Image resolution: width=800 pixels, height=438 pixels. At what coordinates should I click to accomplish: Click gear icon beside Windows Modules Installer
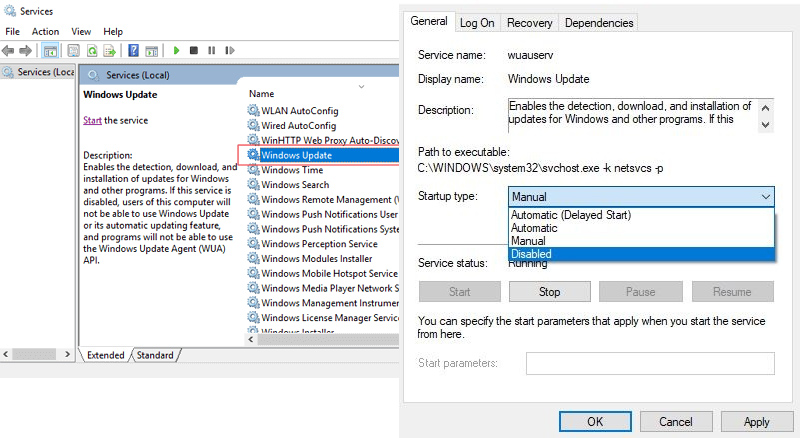pyautogui.click(x=253, y=258)
